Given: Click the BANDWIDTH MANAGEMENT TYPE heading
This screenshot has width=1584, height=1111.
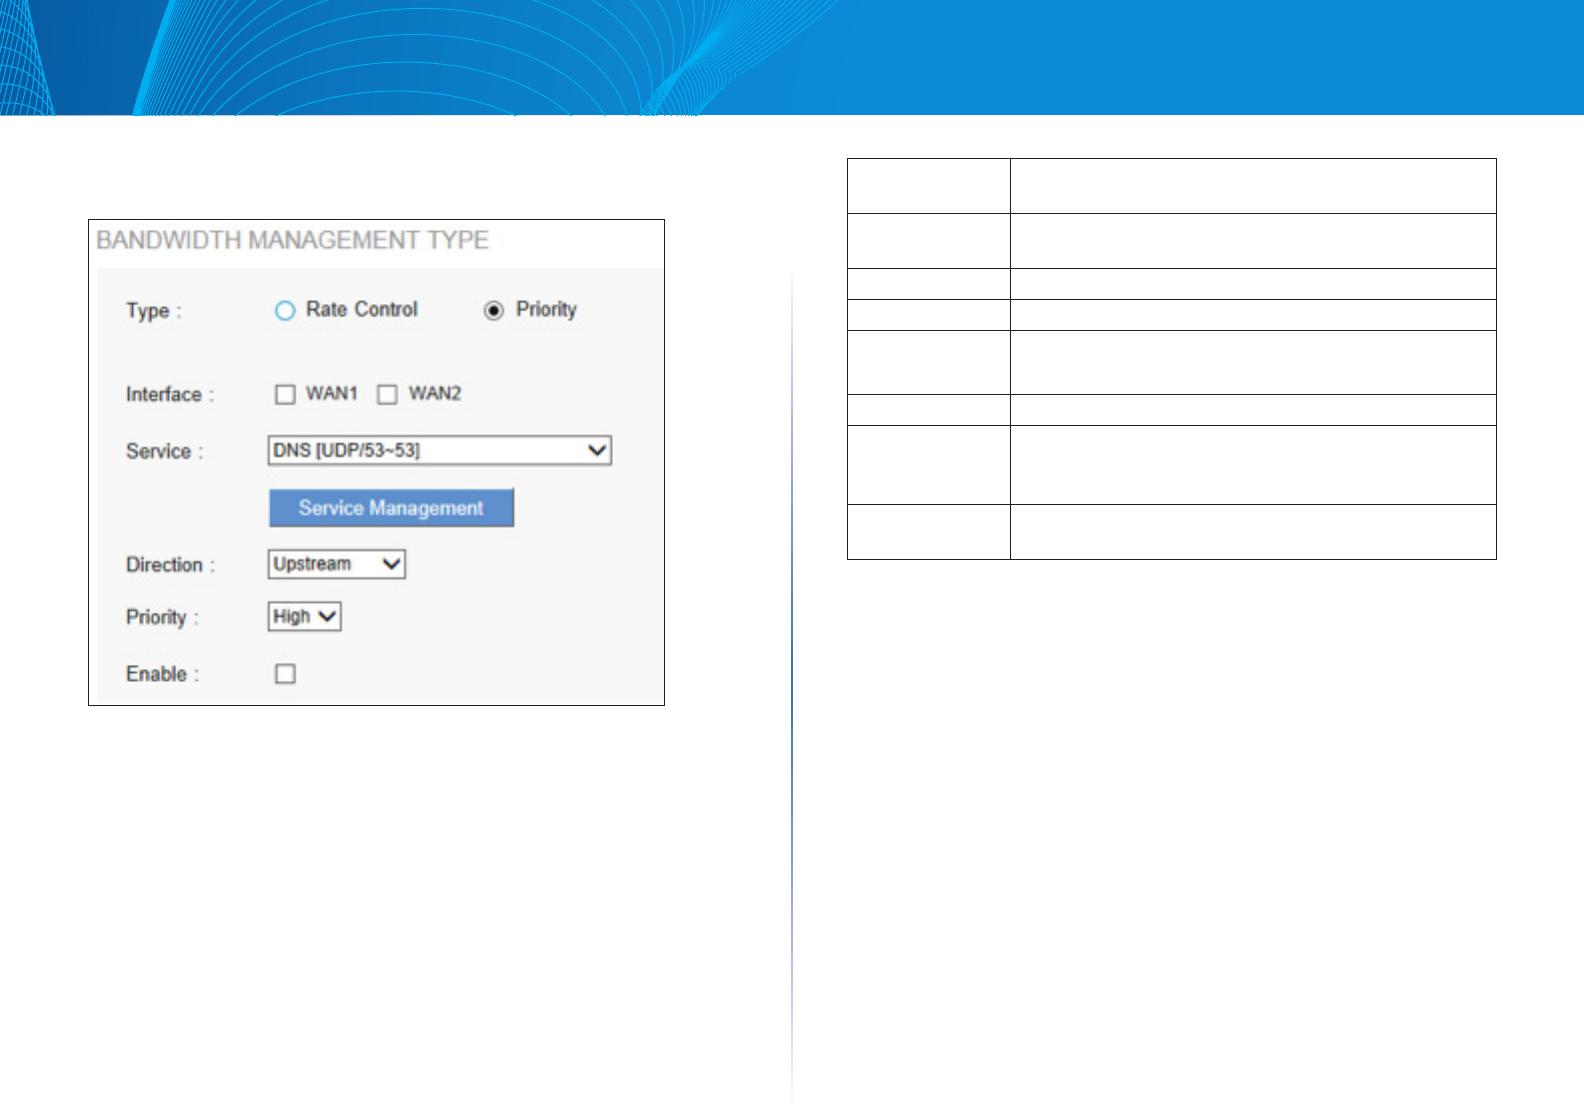Looking at the screenshot, I should pyautogui.click(x=292, y=241).
